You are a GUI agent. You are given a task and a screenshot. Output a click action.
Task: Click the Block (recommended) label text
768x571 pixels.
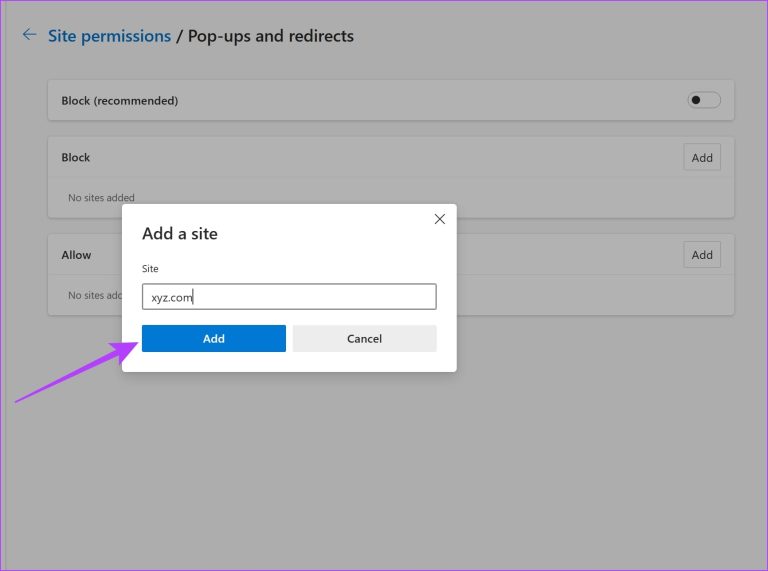120,101
